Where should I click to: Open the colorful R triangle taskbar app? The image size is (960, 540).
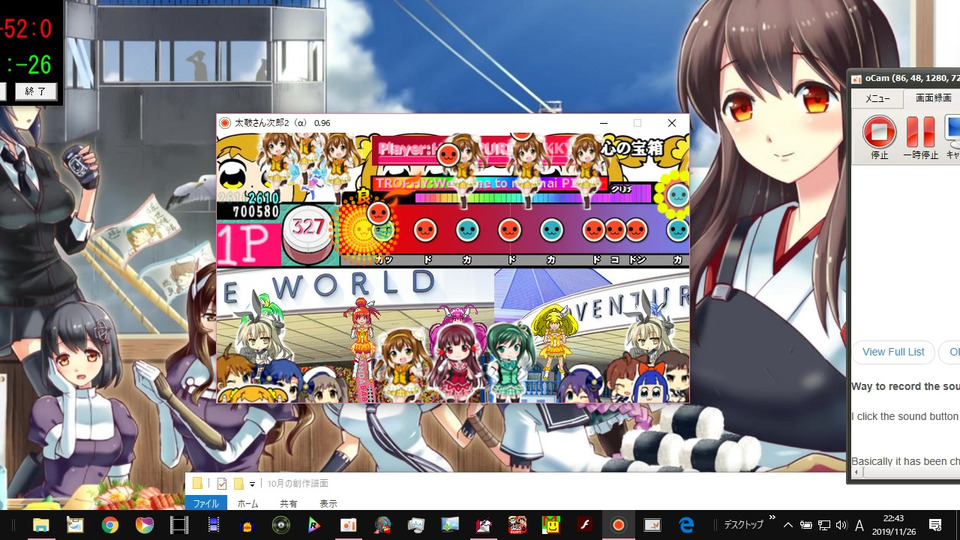coord(314,525)
